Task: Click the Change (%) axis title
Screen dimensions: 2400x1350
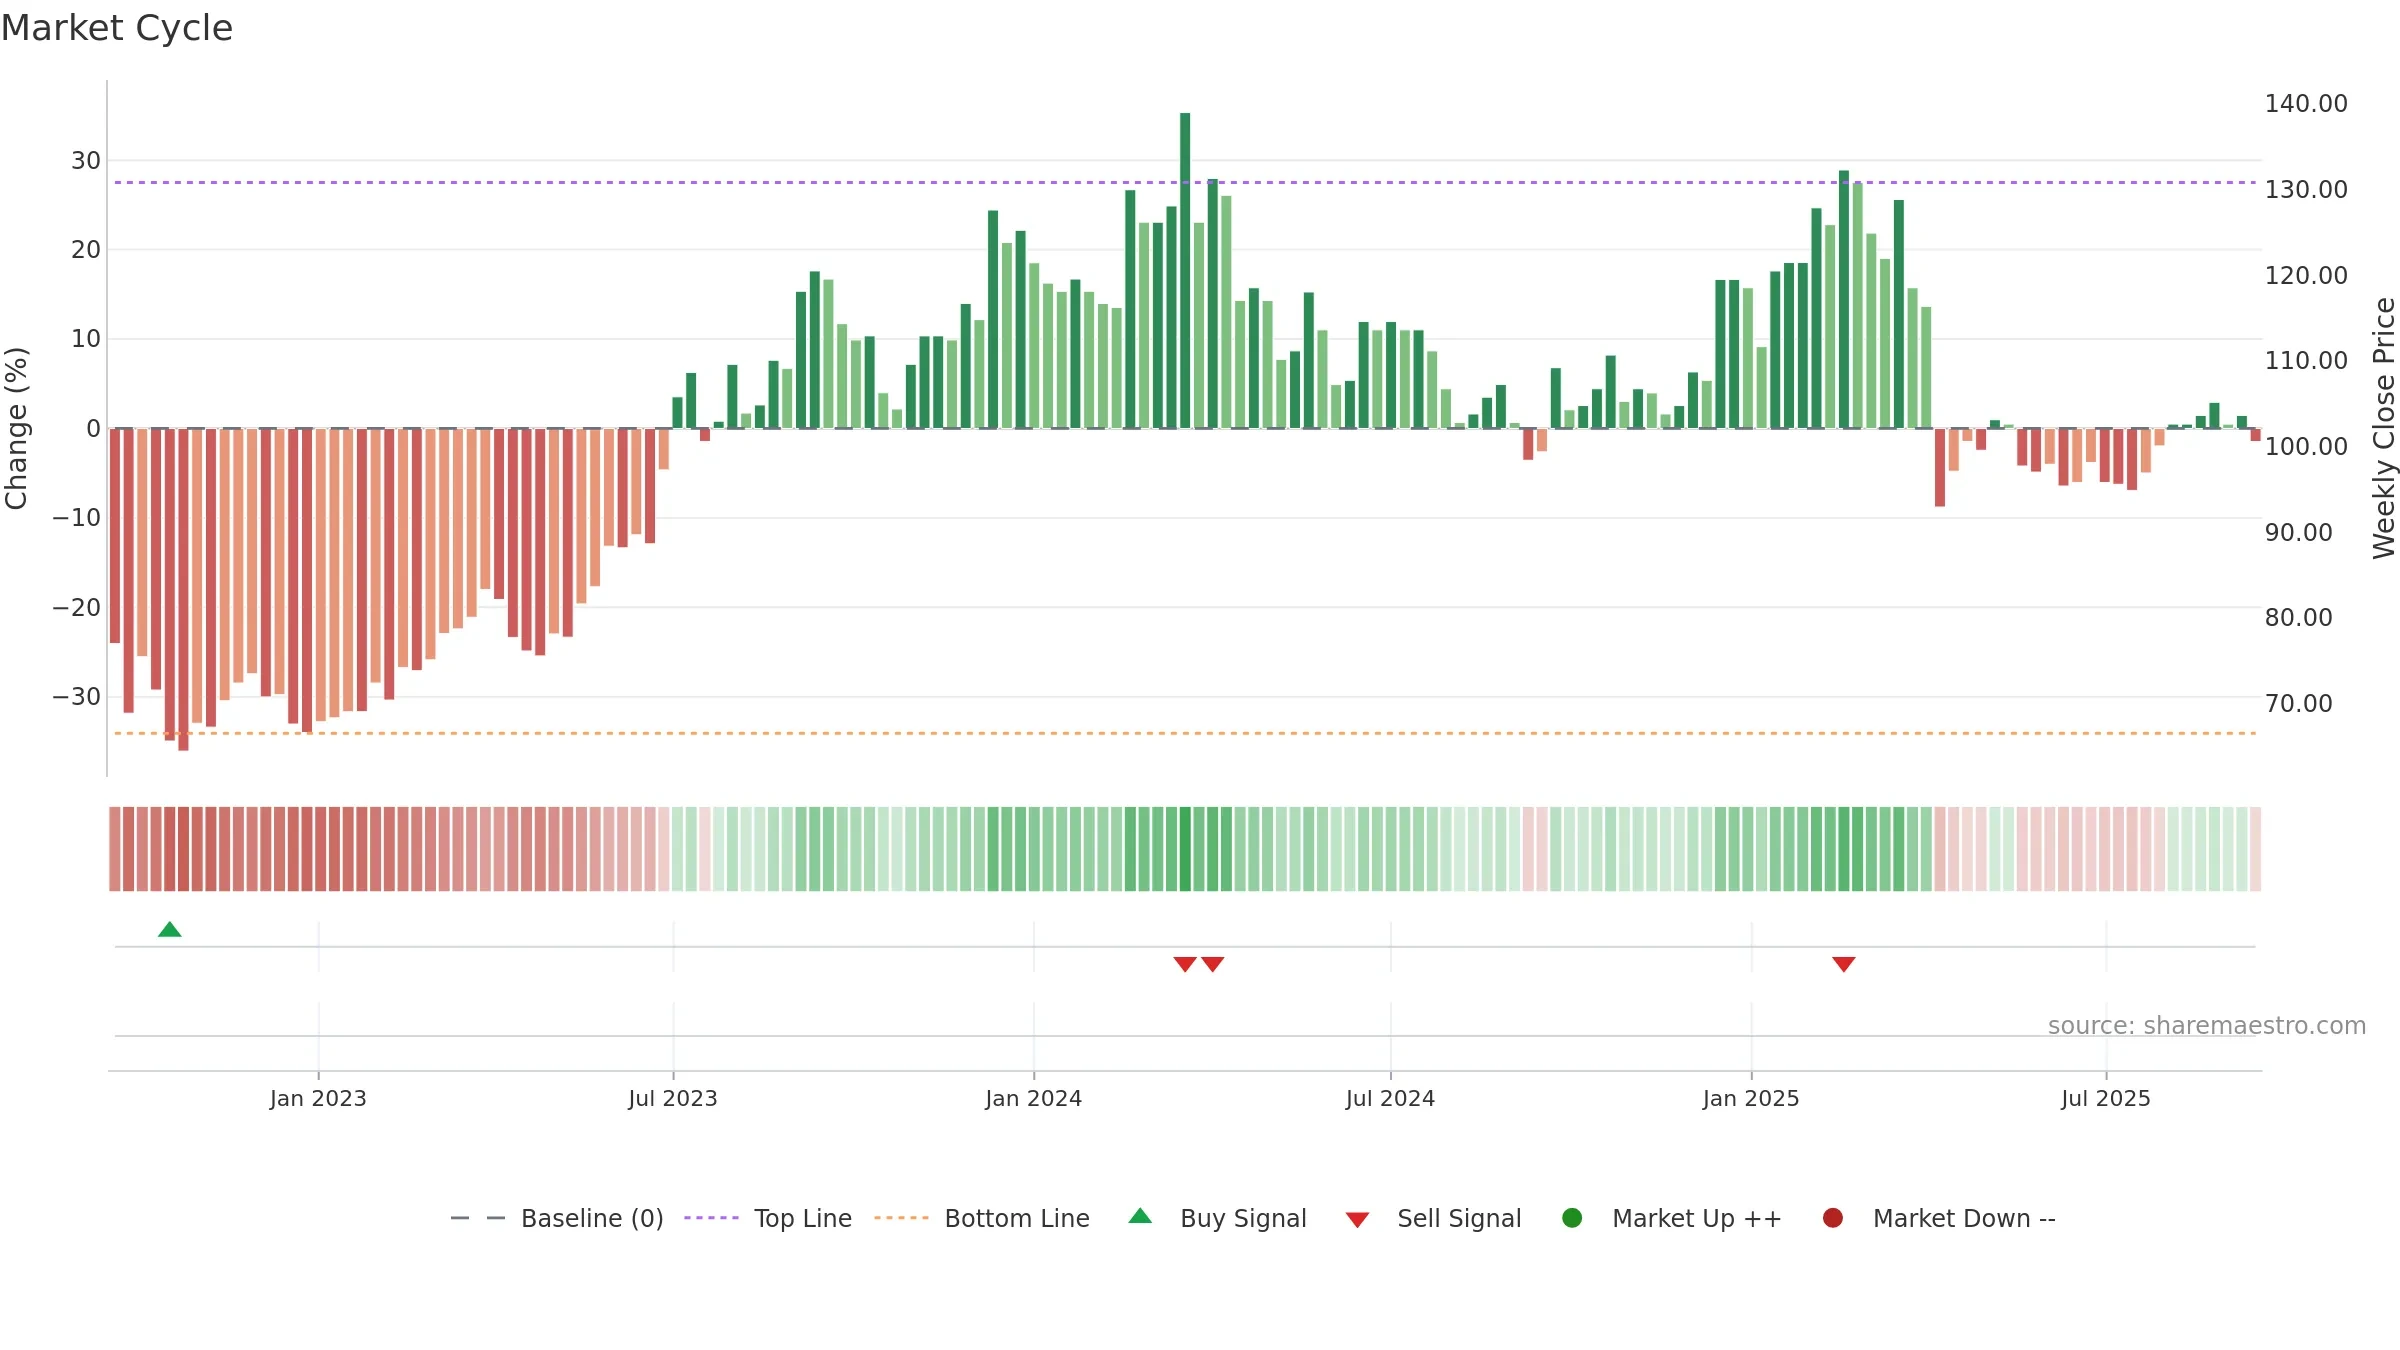Action: [x=16, y=428]
